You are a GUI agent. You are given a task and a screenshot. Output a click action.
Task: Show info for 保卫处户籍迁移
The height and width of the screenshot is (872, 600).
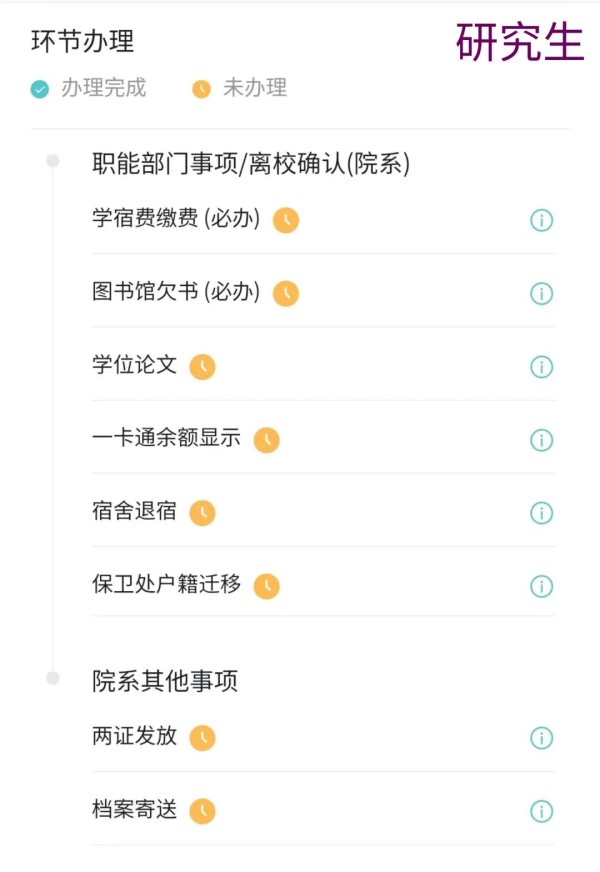coord(541,586)
